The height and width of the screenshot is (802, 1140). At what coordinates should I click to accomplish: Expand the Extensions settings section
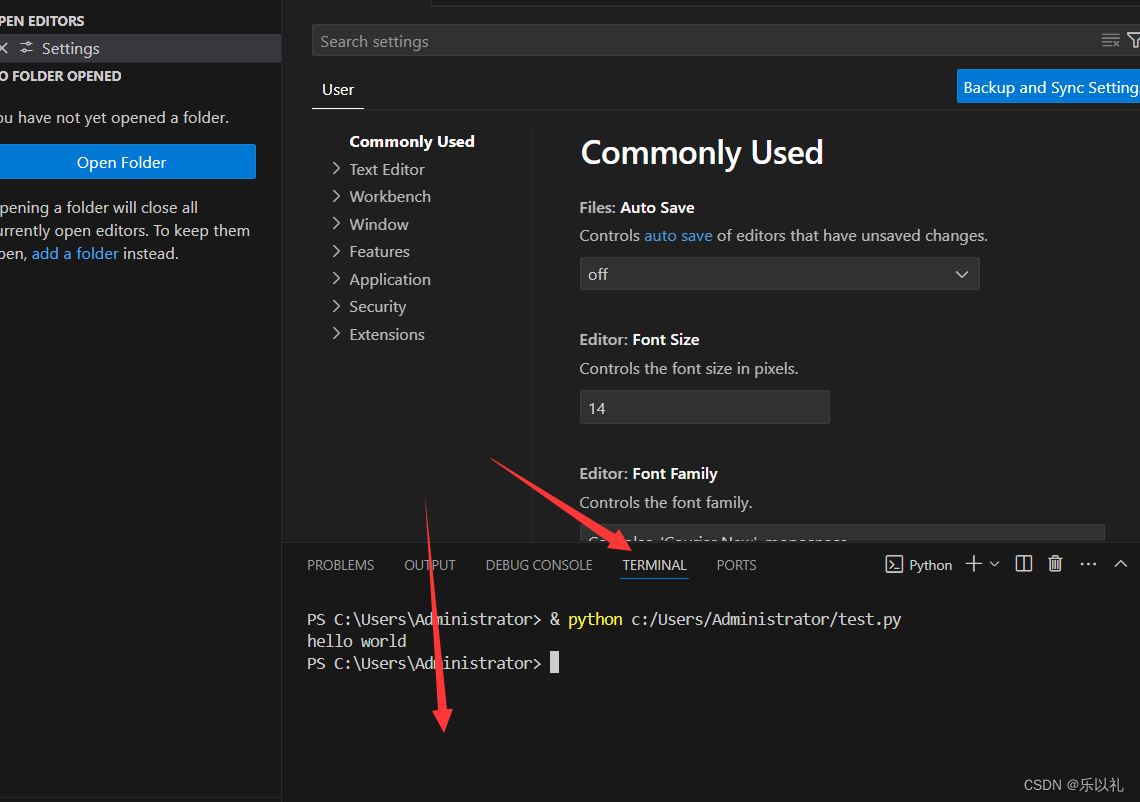click(386, 334)
